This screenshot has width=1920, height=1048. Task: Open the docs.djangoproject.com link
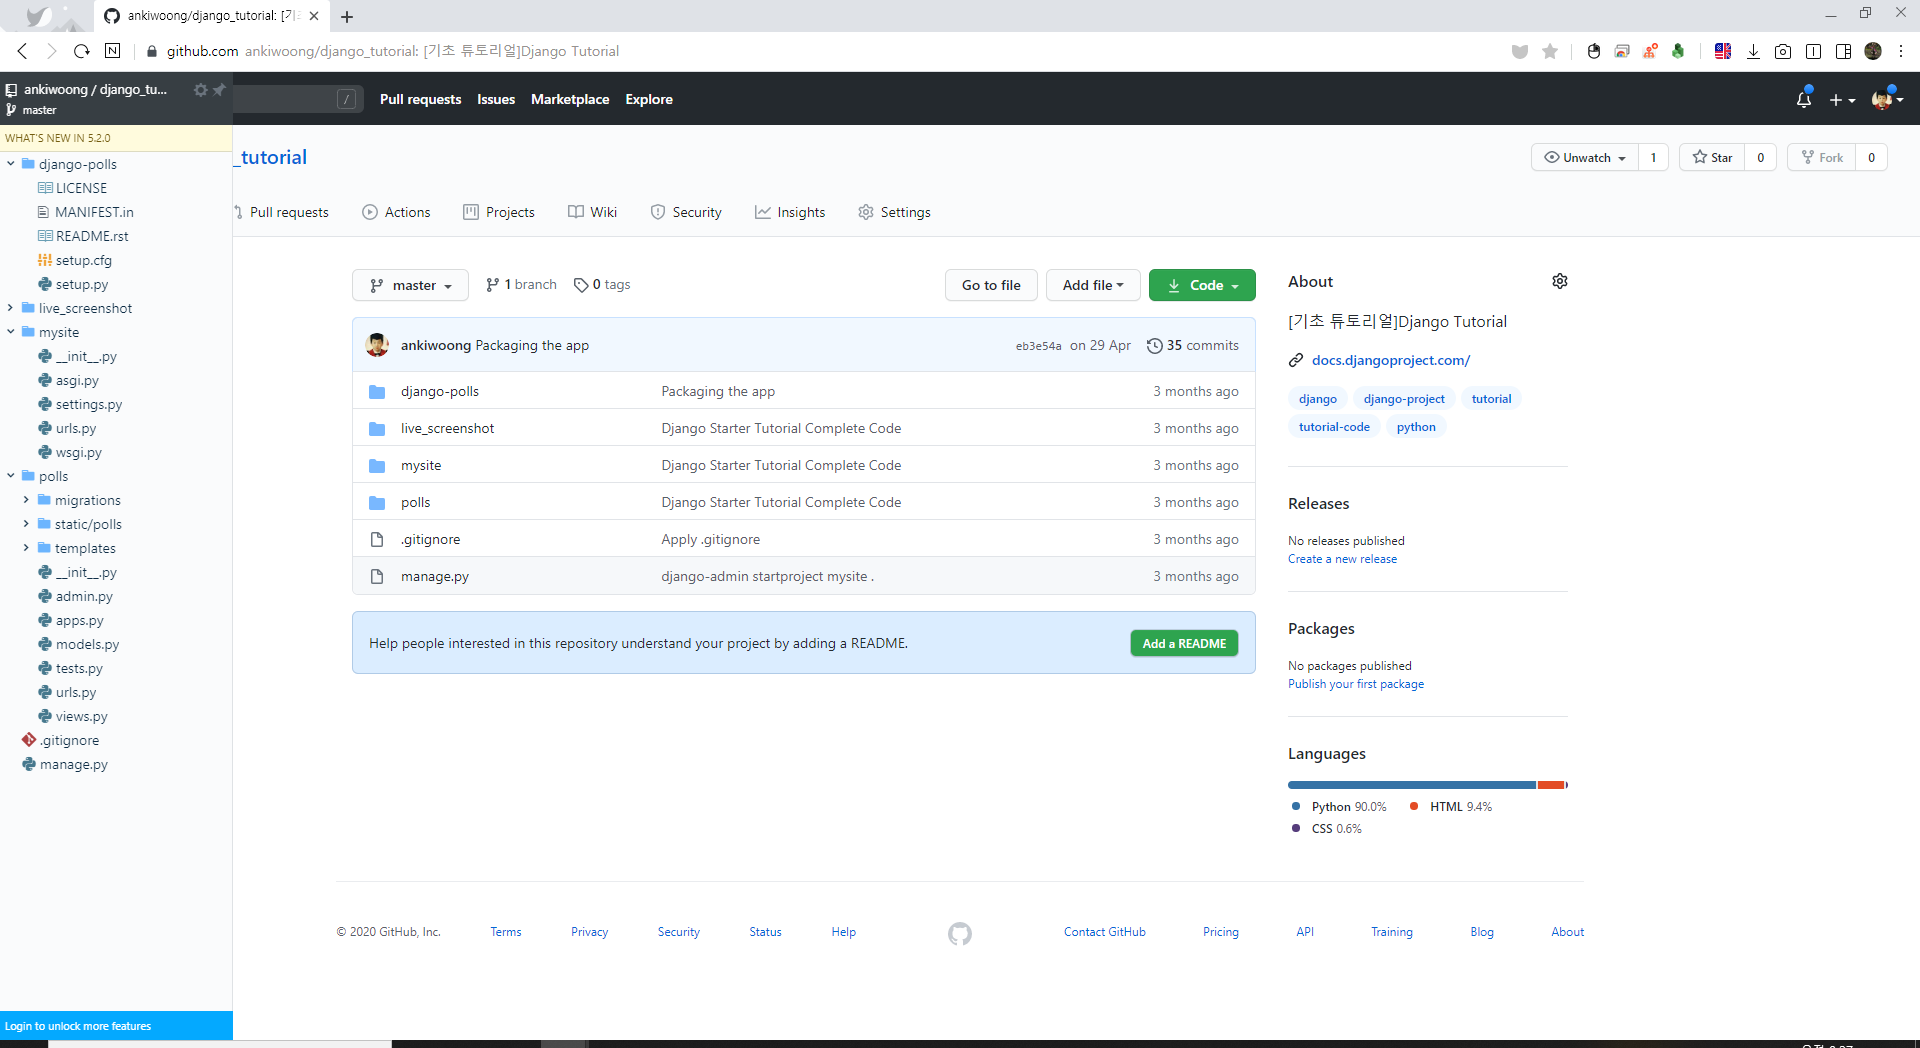click(x=1391, y=360)
